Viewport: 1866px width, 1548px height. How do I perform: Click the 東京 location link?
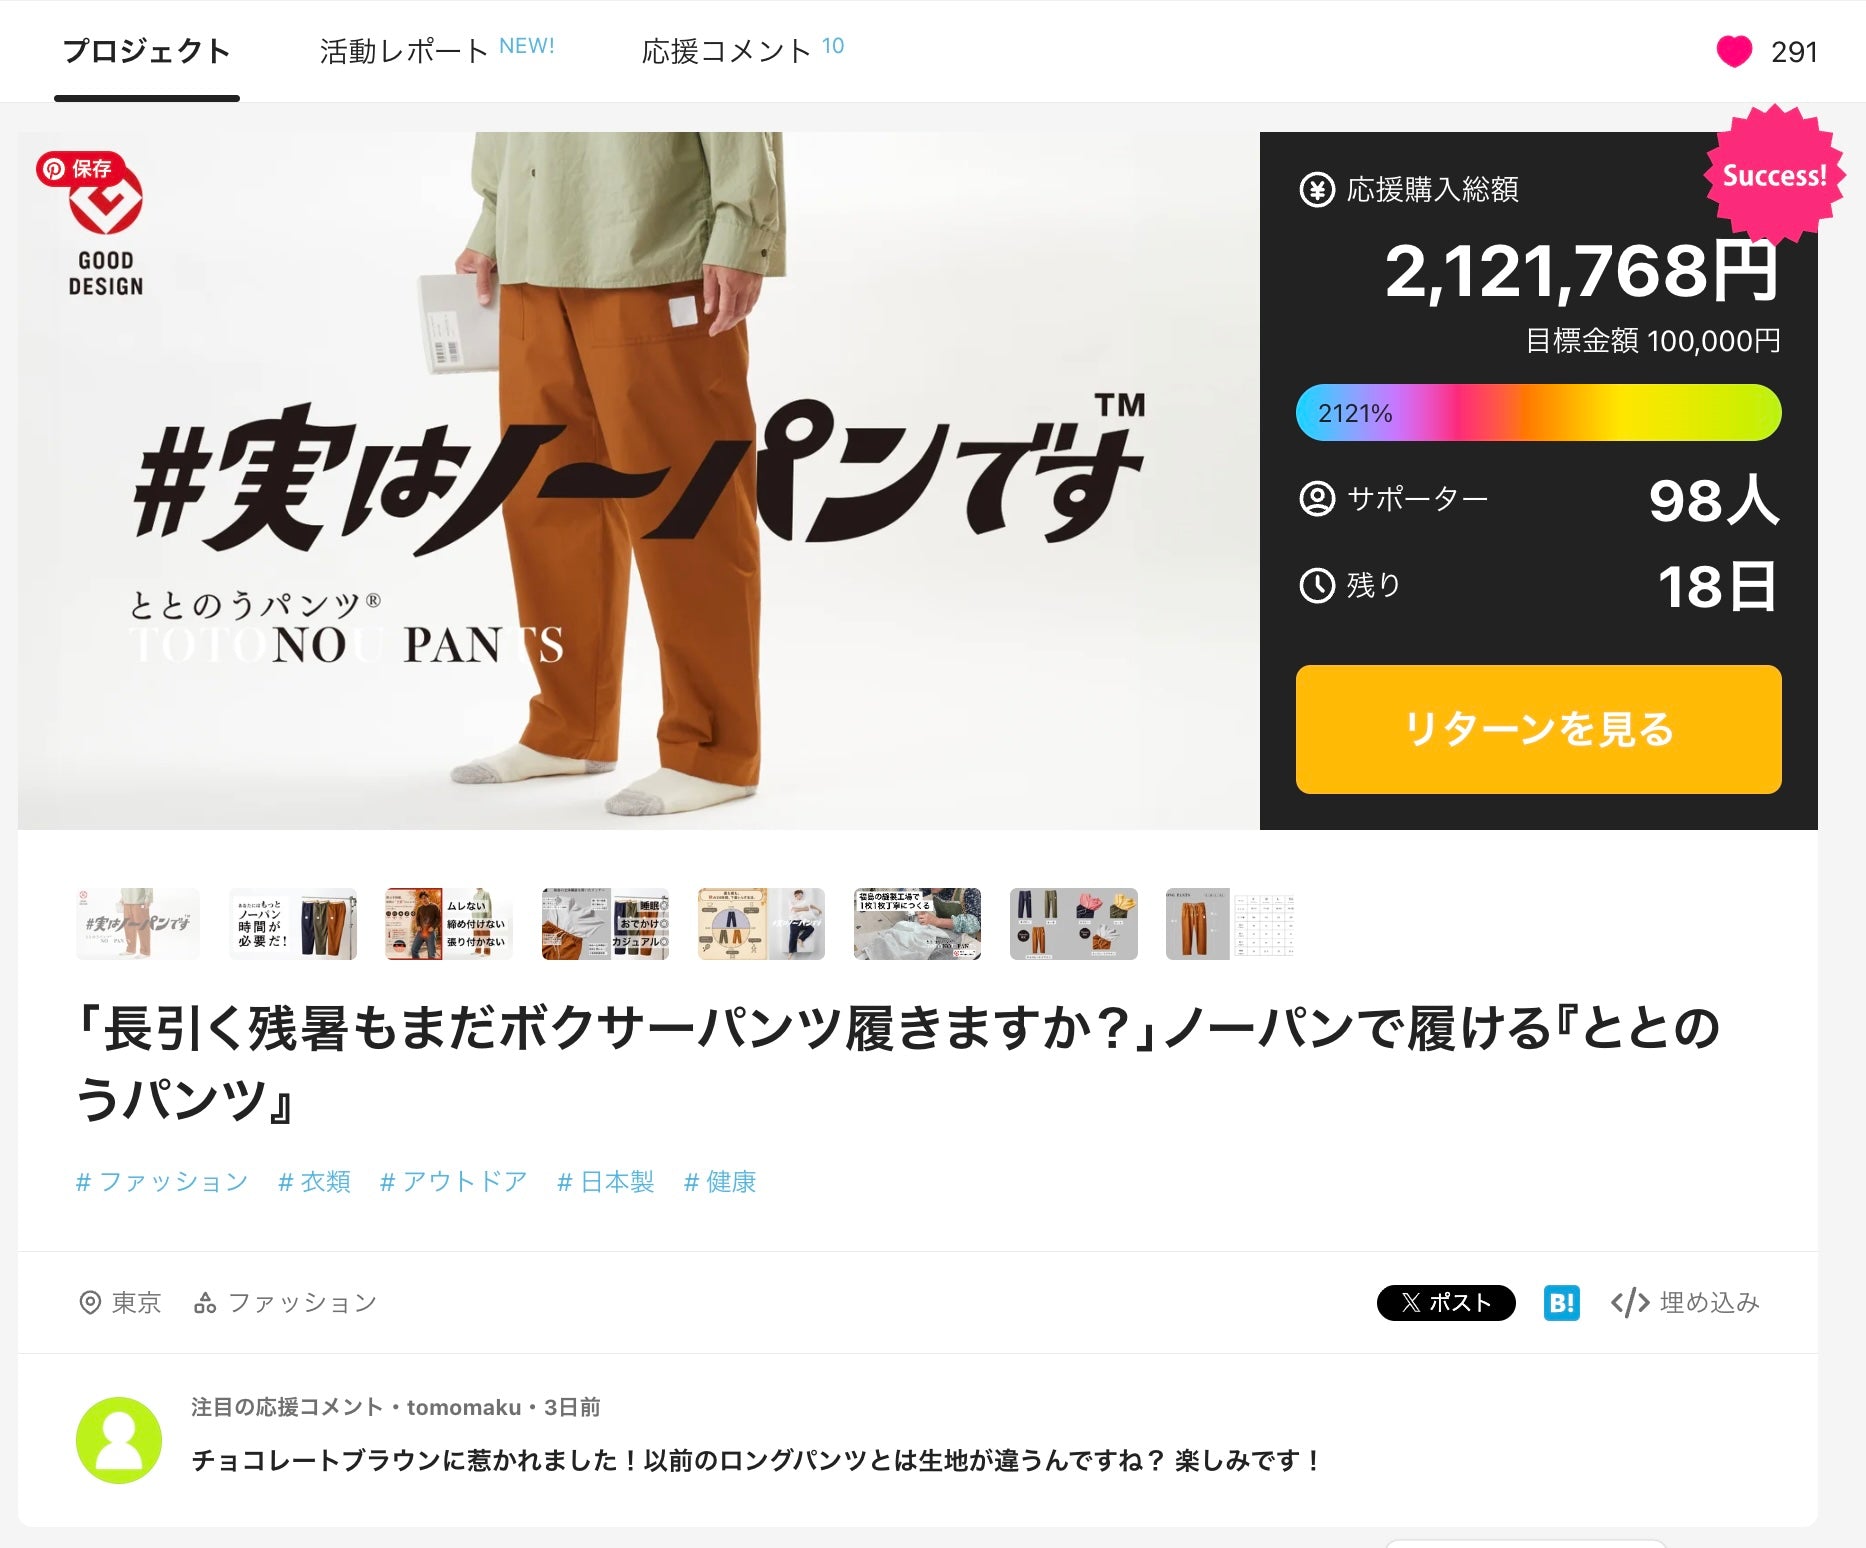point(136,1302)
